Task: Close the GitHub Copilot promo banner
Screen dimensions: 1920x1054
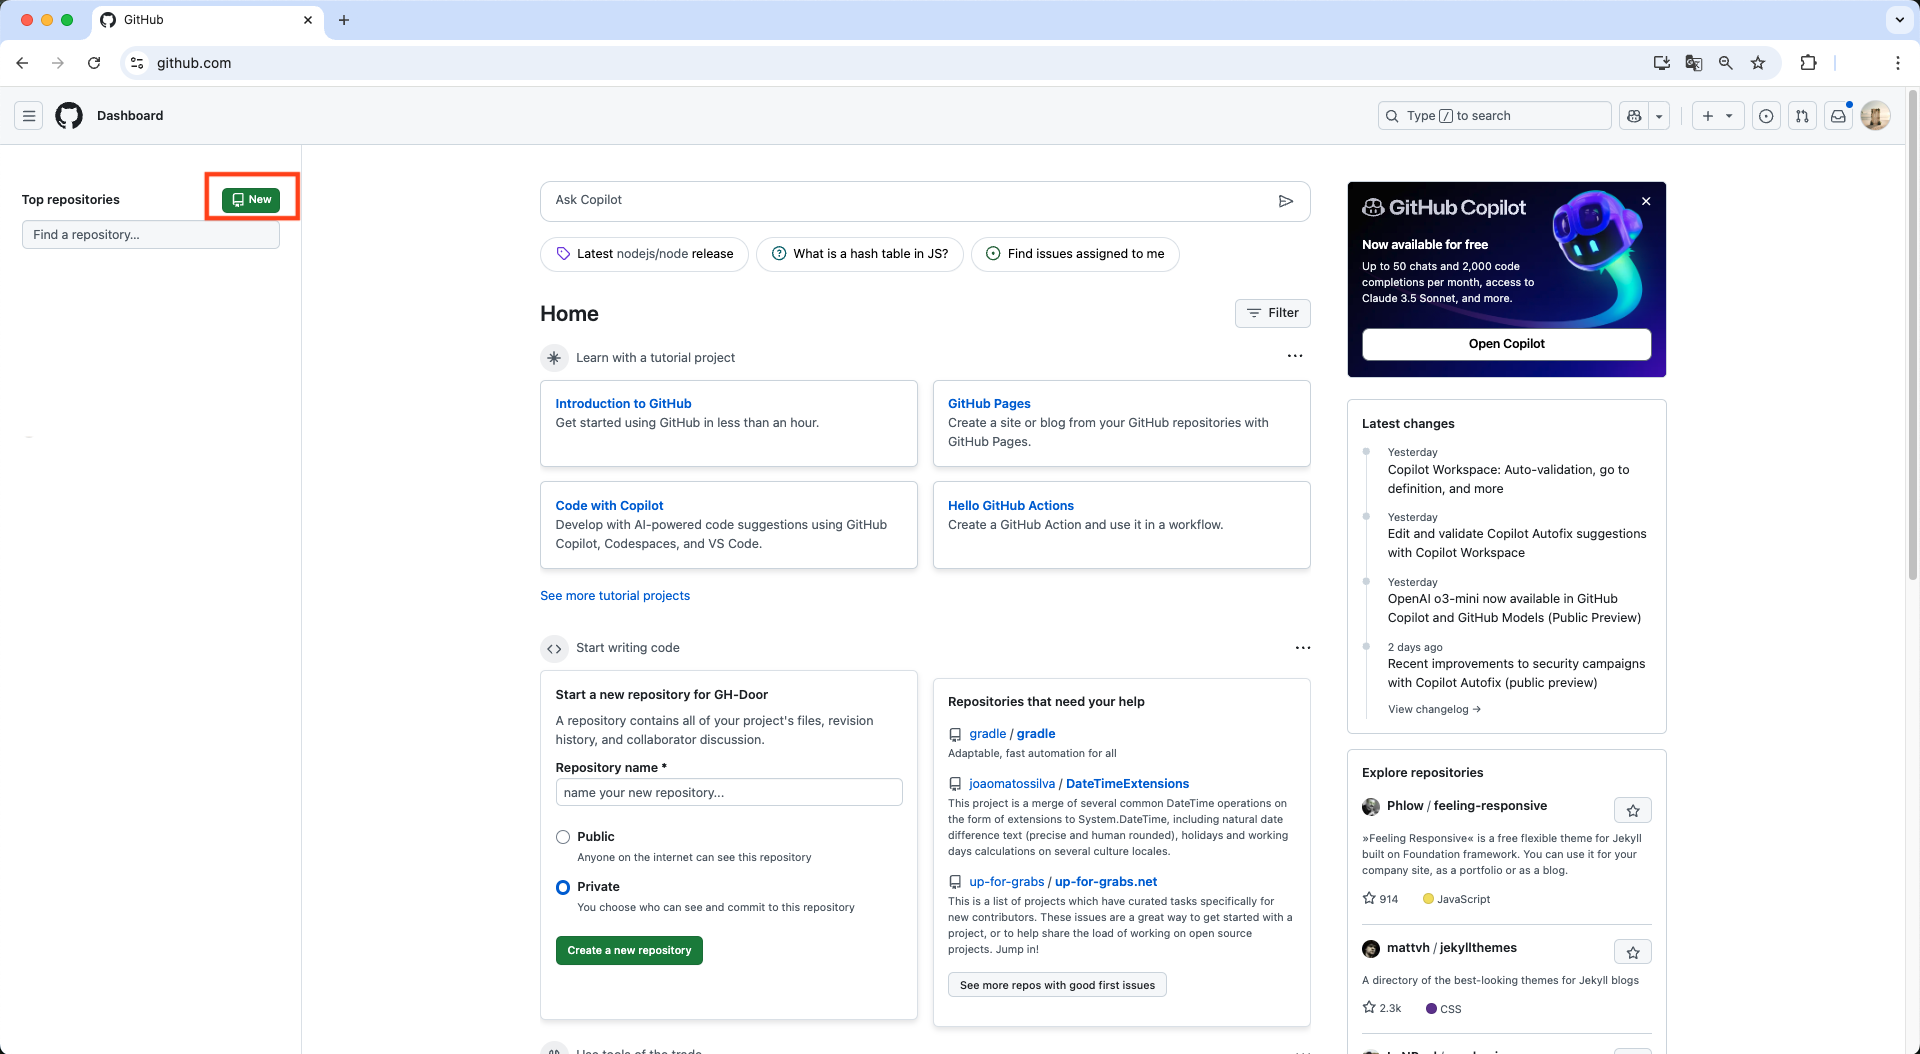Action: tap(1646, 201)
